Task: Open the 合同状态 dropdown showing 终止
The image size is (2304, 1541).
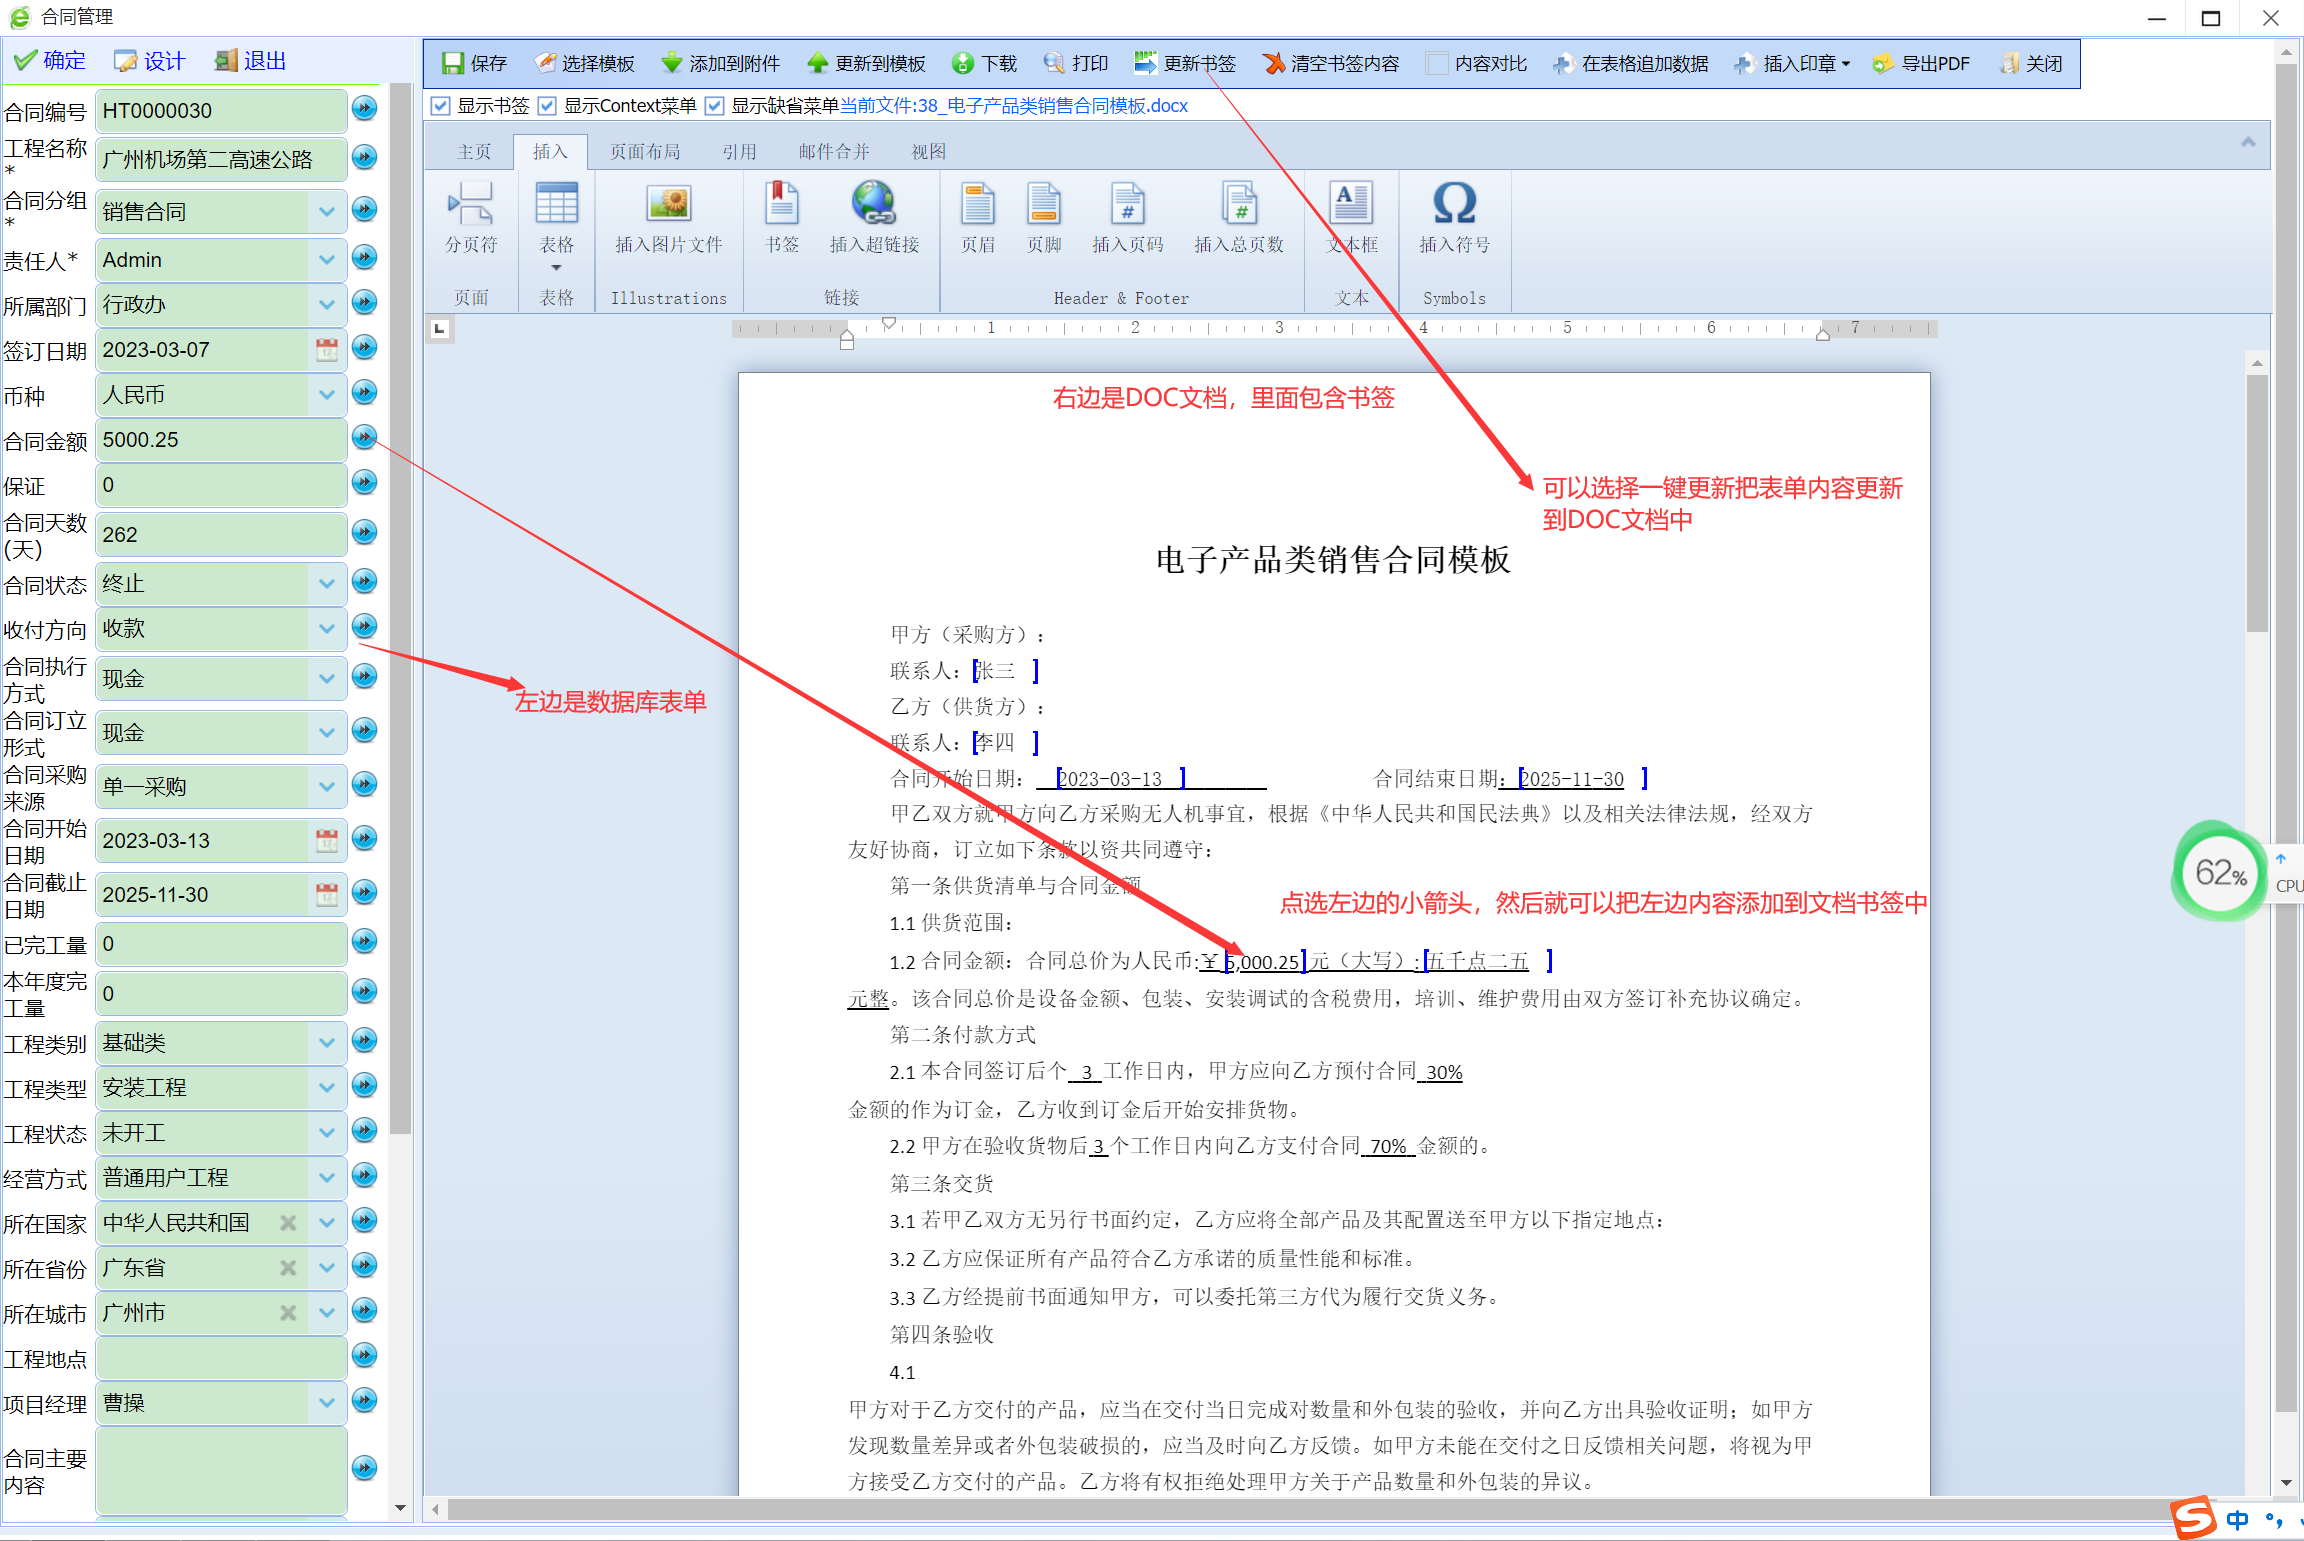Action: [x=327, y=584]
